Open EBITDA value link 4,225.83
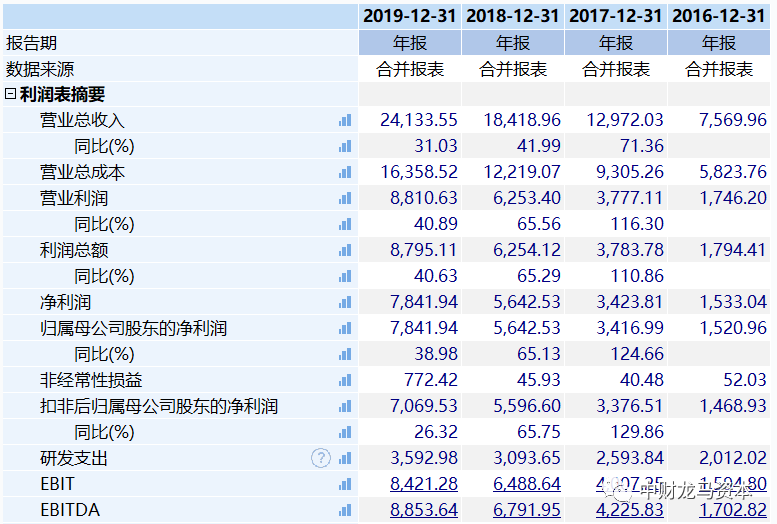This screenshot has width=777, height=524. coord(630,510)
